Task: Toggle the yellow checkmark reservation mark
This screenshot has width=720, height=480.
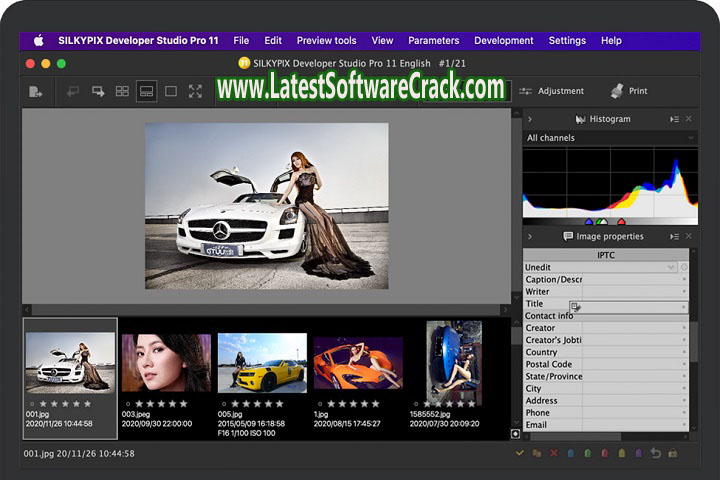Action: (x=519, y=454)
